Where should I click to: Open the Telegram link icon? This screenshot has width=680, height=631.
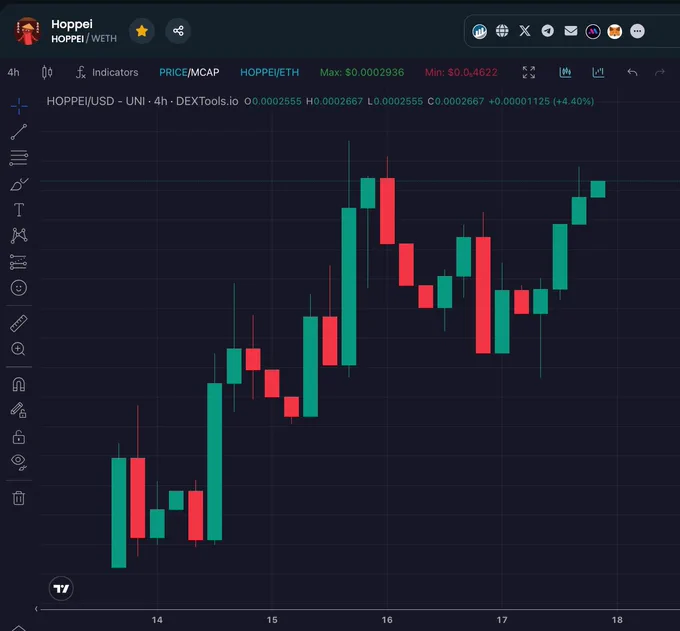[x=548, y=31]
